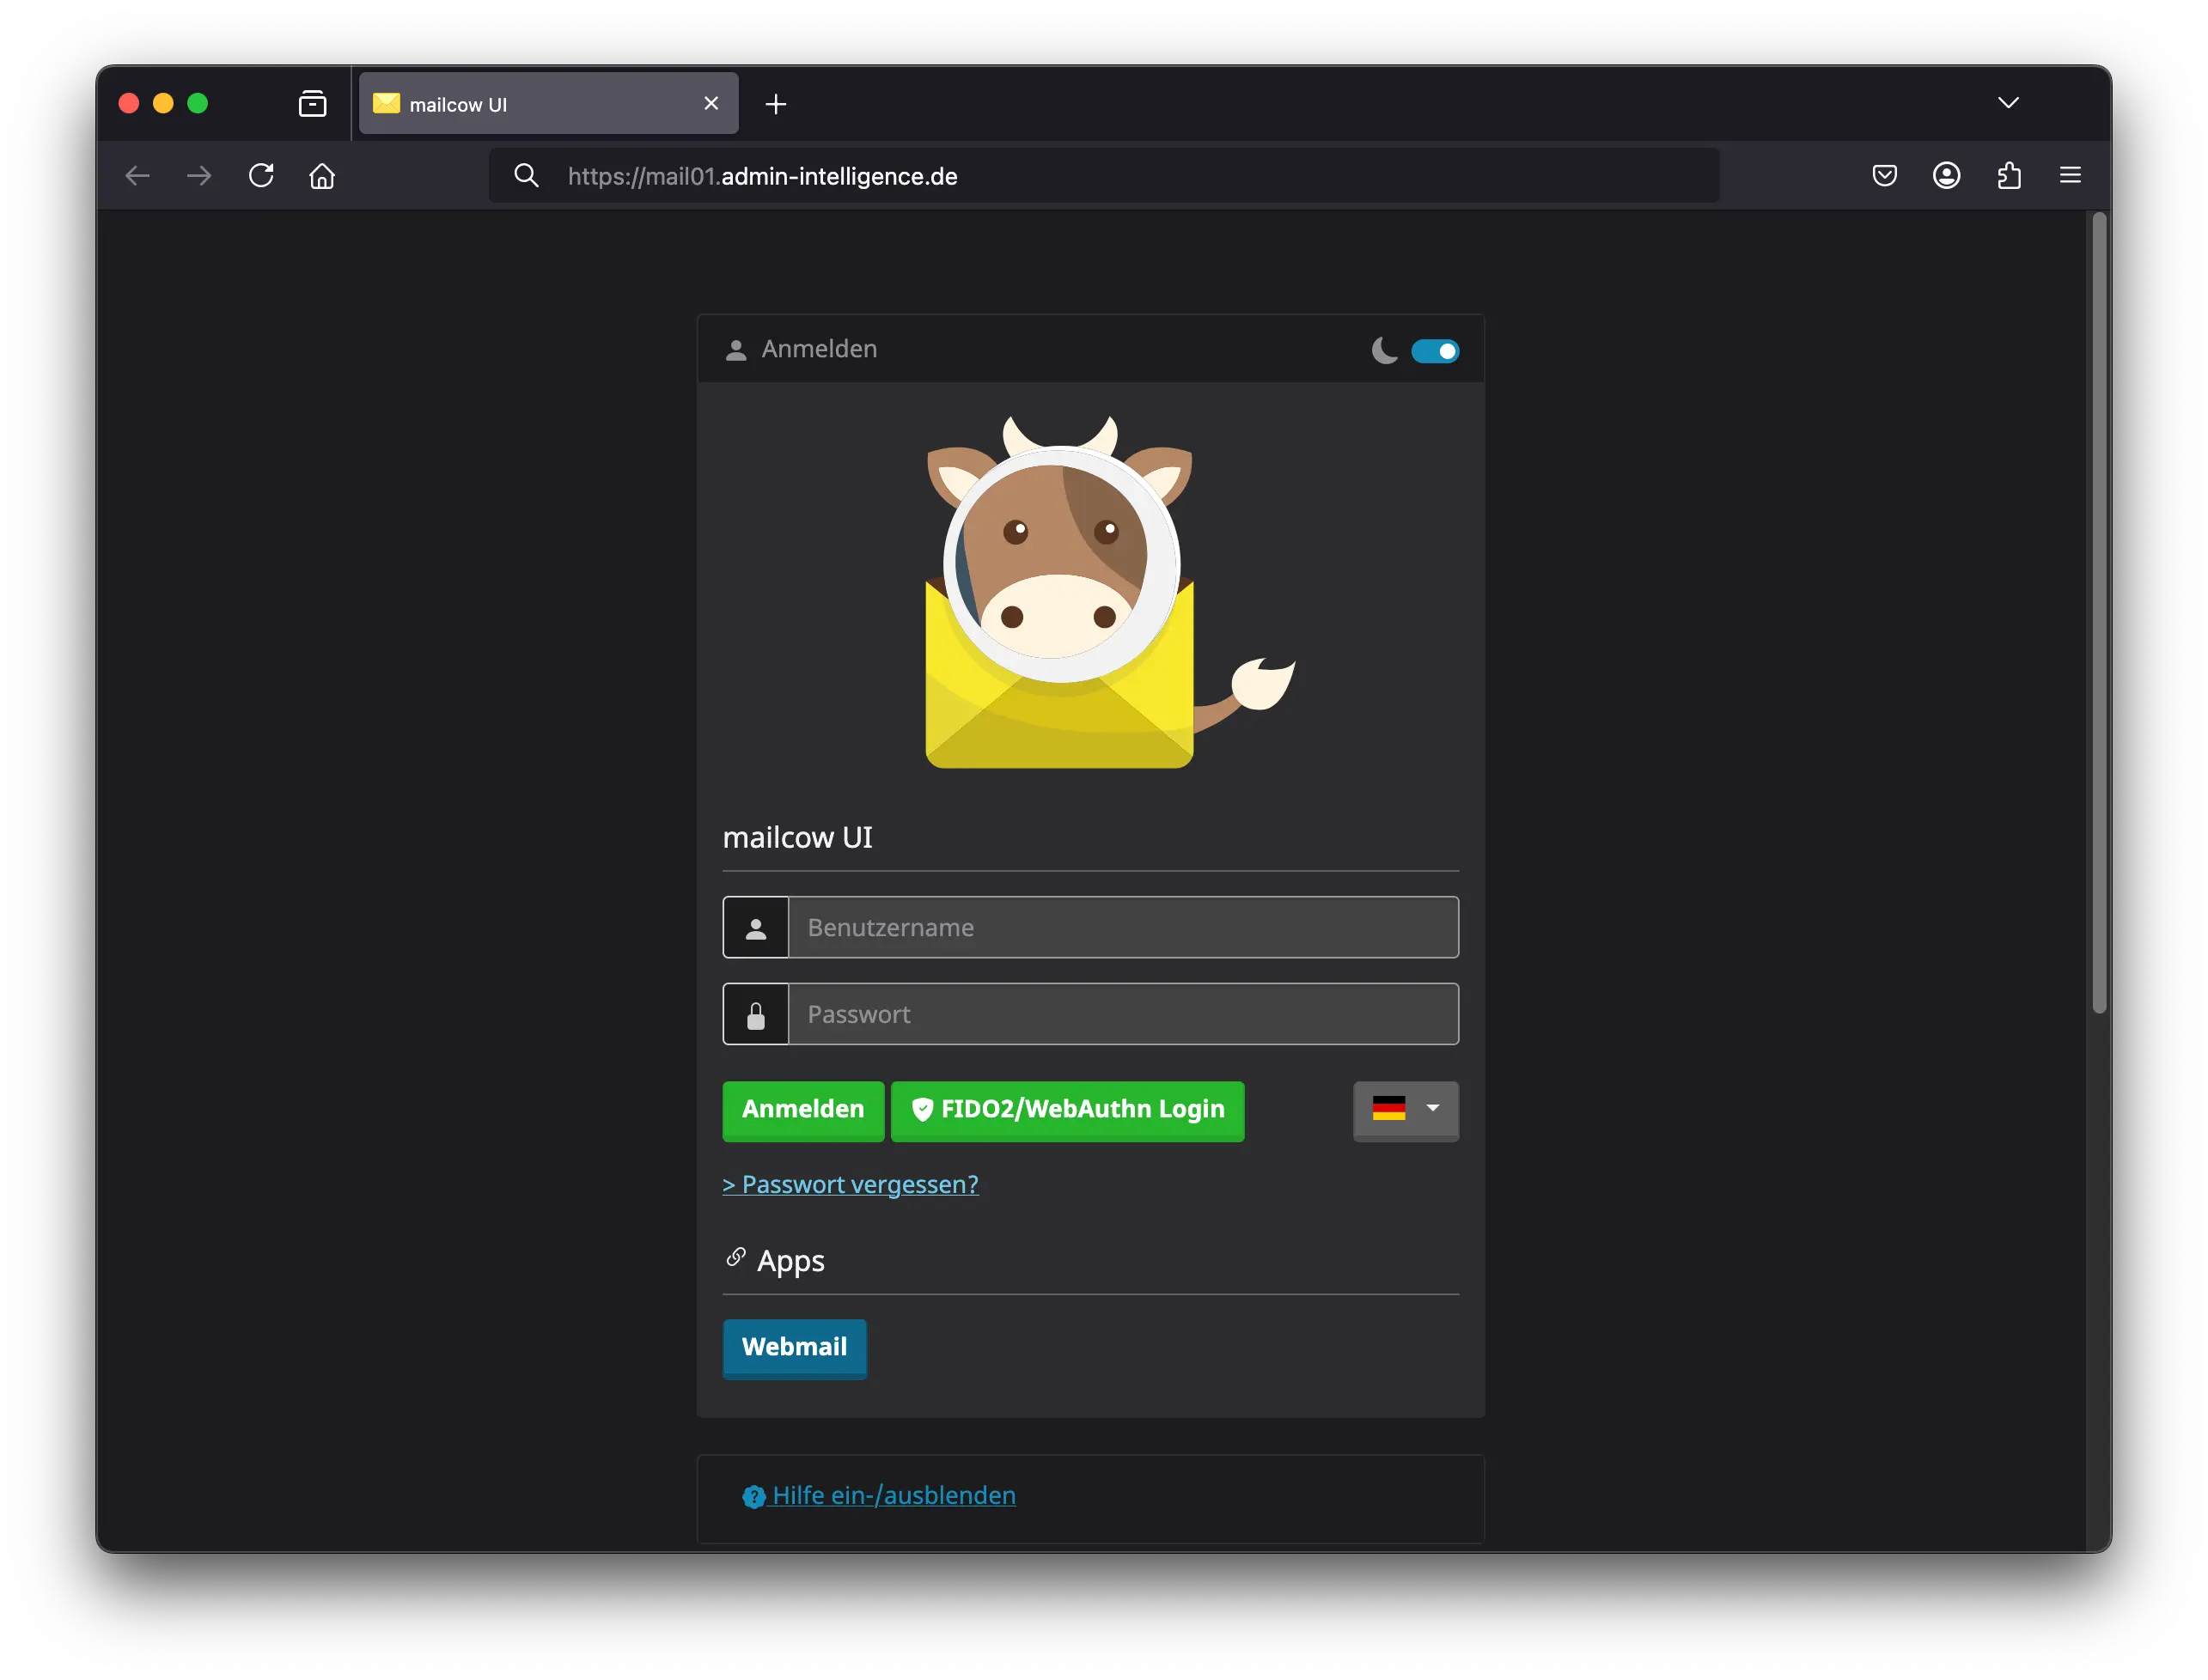Click the question mark icon beside Hilfe

pos(753,1497)
